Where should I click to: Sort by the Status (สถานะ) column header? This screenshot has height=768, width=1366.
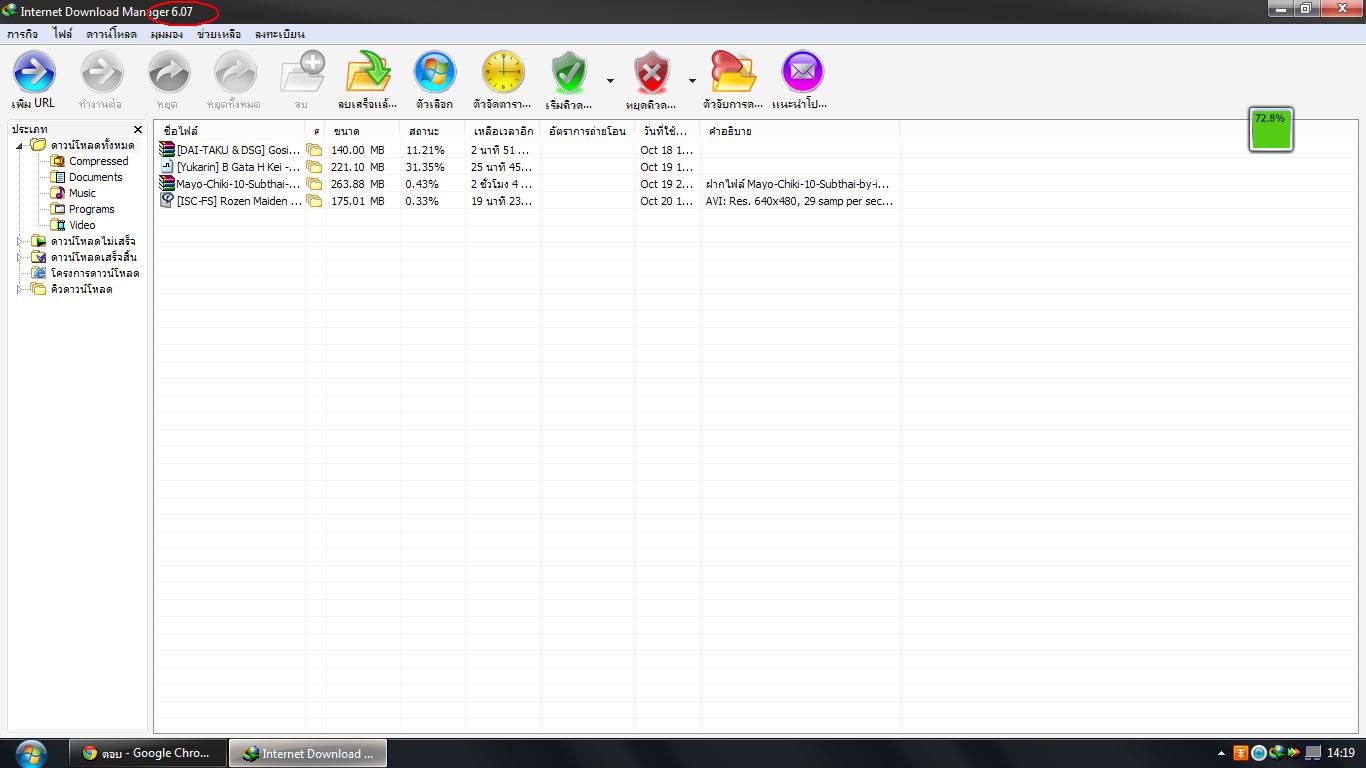(x=433, y=131)
